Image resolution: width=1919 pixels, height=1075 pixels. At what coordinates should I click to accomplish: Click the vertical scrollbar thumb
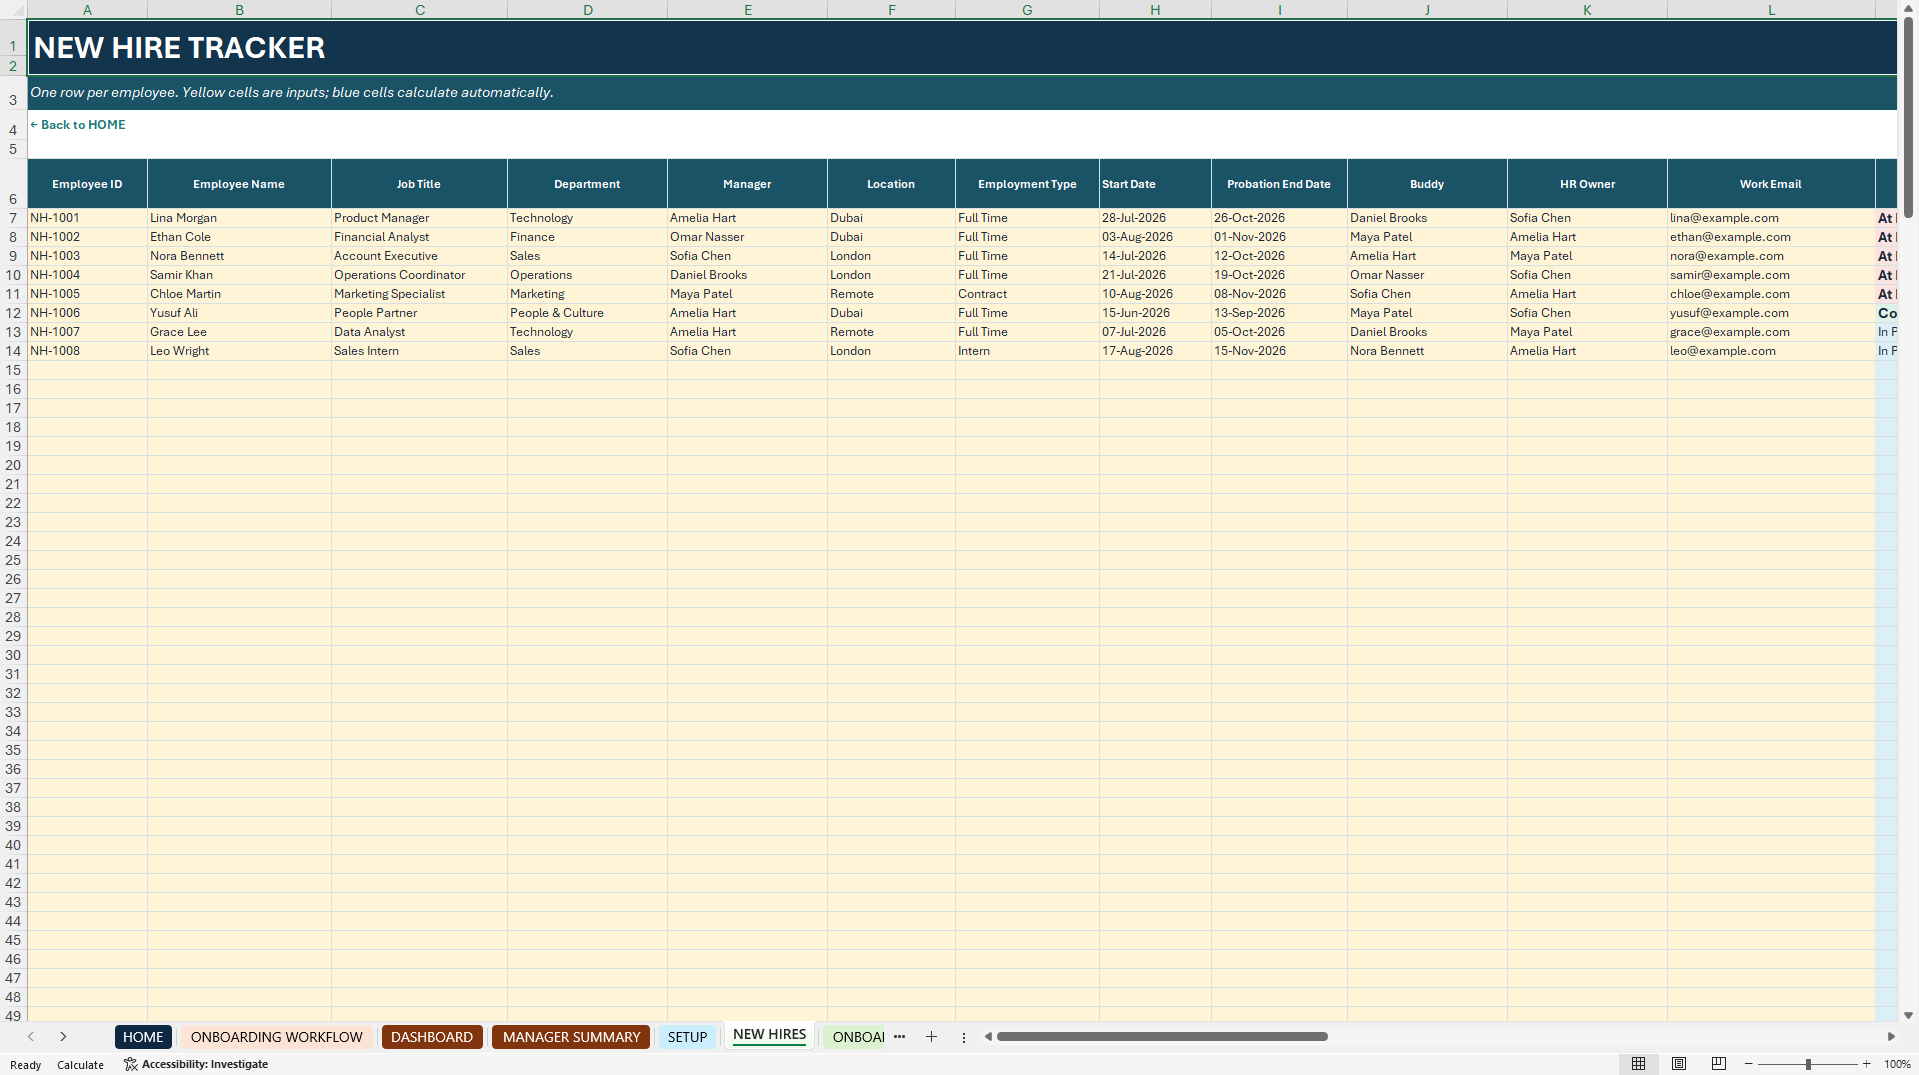pyautogui.click(x=1908, y=117)
